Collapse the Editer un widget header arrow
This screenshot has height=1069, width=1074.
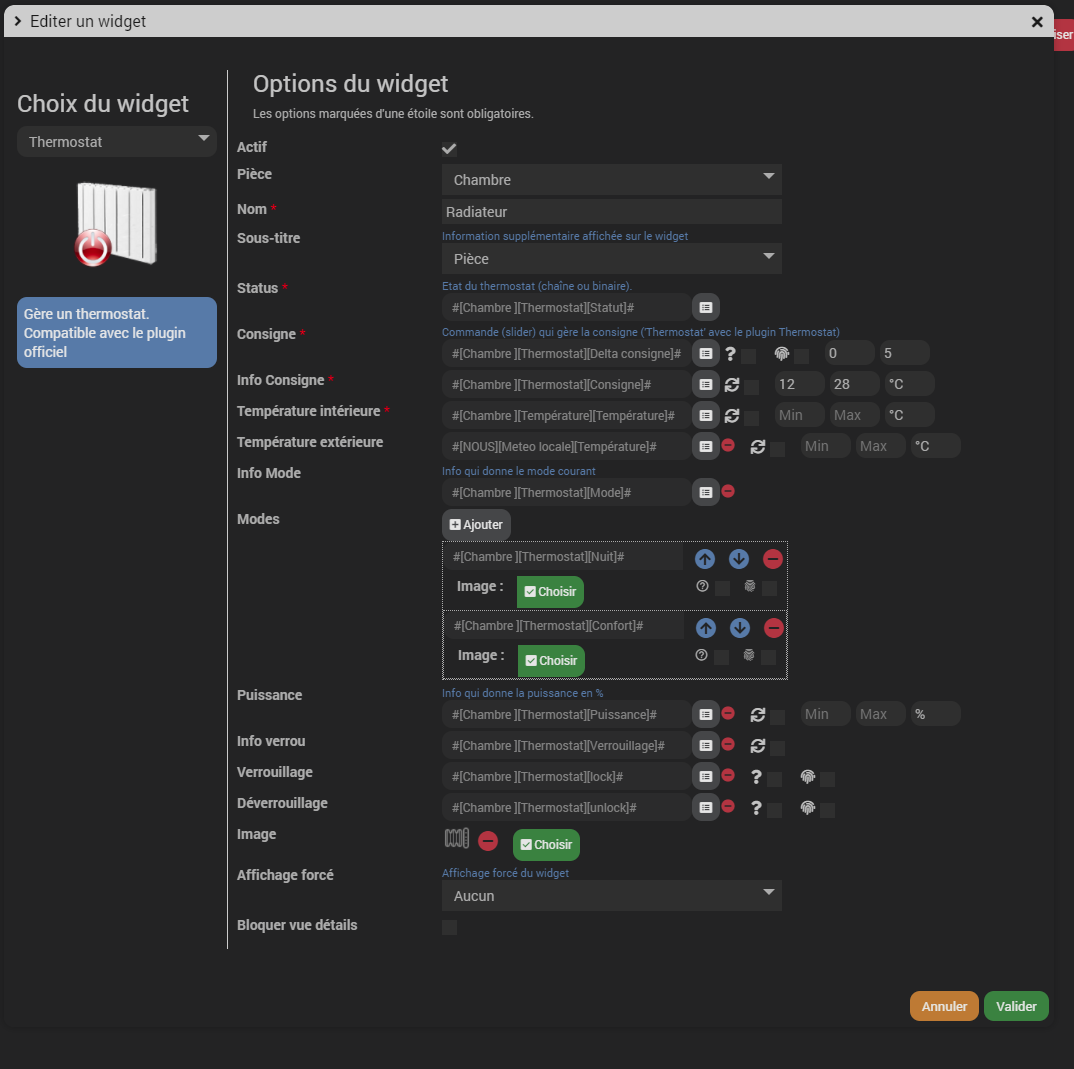18,21
